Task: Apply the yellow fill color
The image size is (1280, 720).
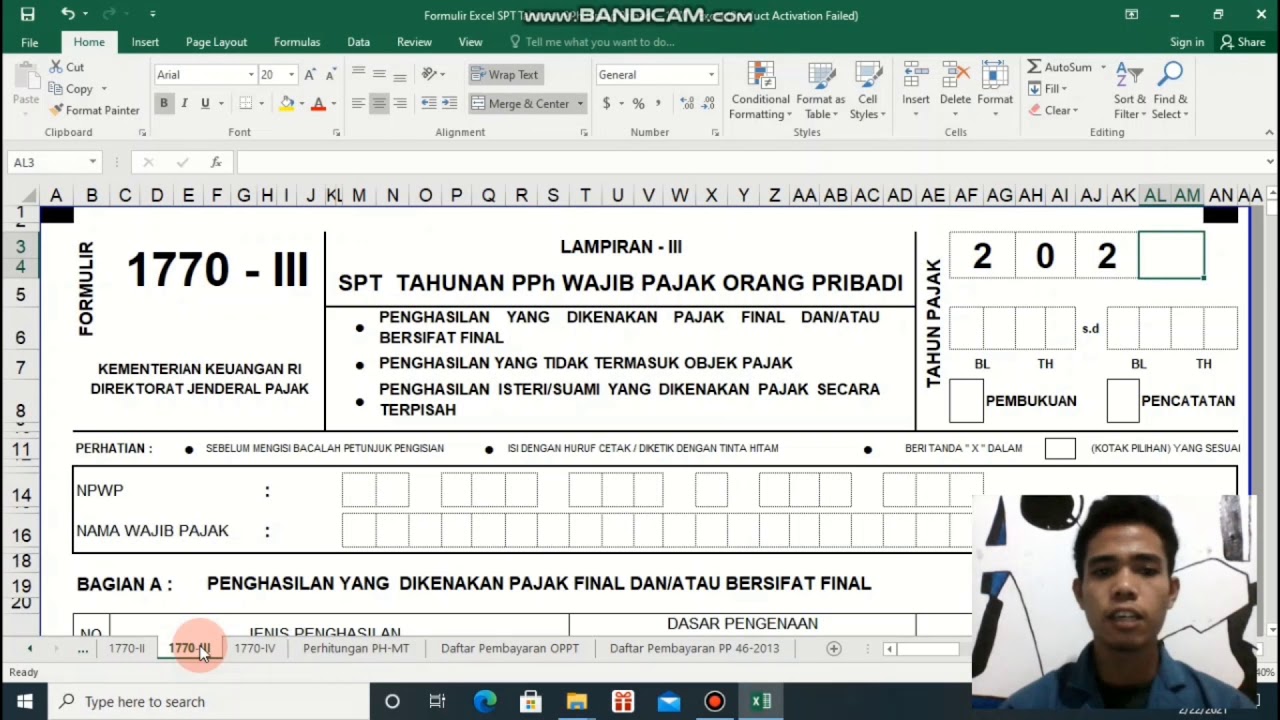Action: pyautogui.click(x=287, y=103)
